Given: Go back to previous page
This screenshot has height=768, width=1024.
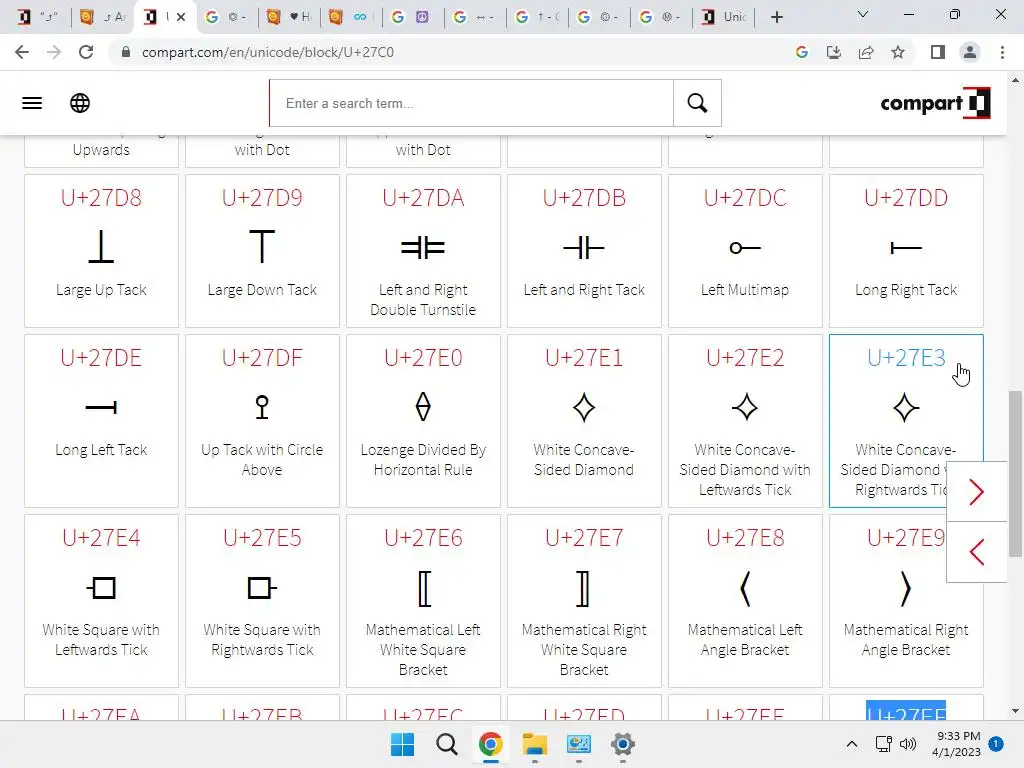Looking at the screenshot, I should pyautogui.click(x=22, y=52).
